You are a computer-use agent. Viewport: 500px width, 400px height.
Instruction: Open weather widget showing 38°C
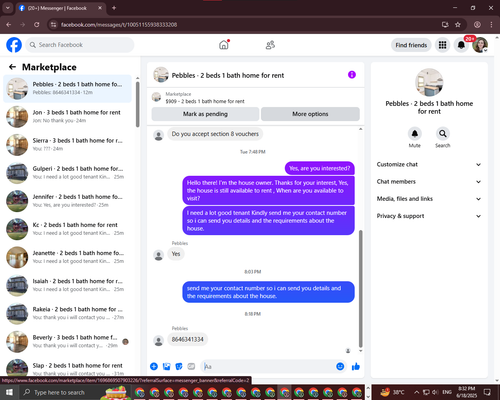click(x=393, y=392)
